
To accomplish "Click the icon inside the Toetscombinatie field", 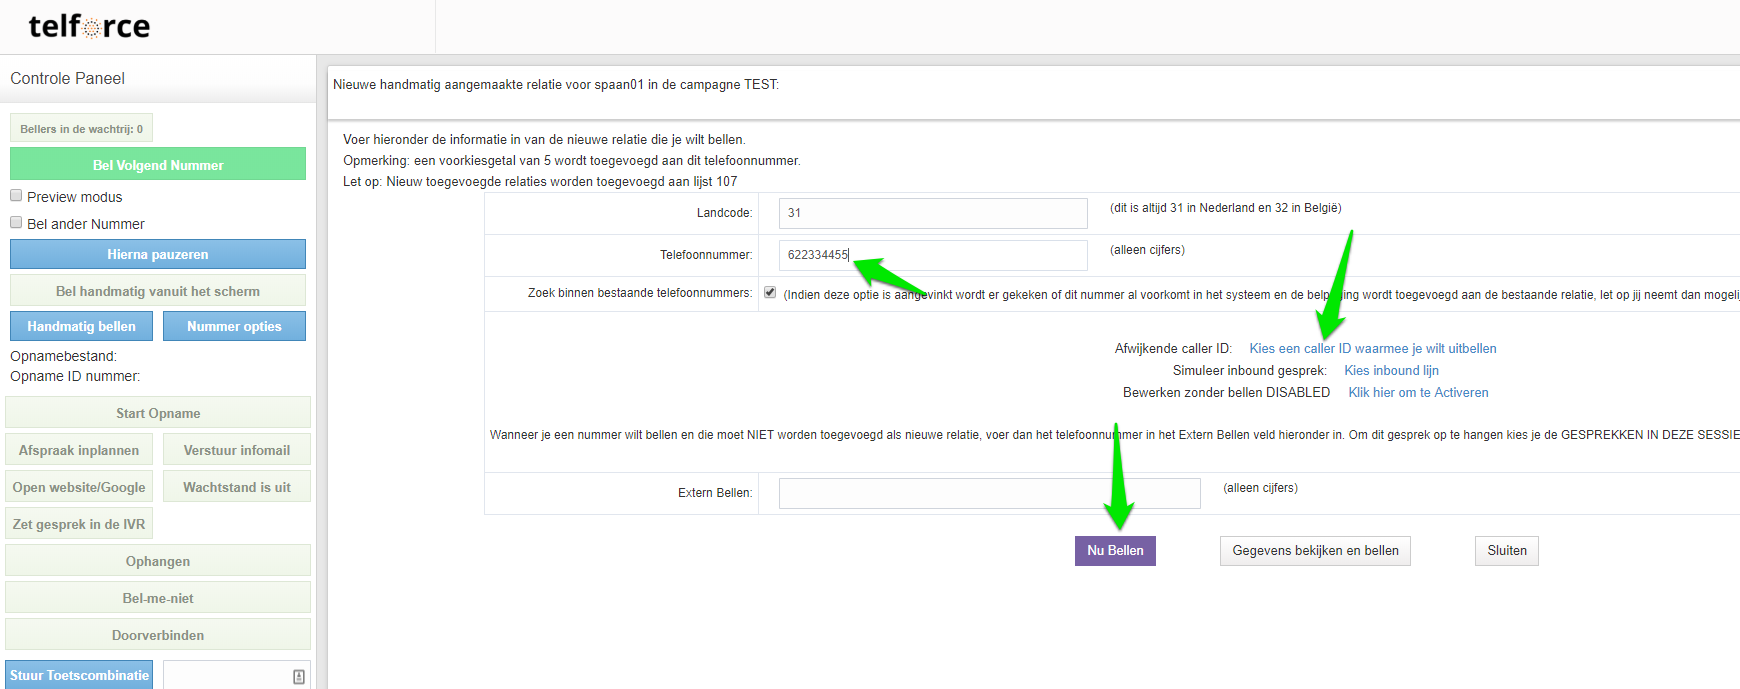I will tap(298, 677).
